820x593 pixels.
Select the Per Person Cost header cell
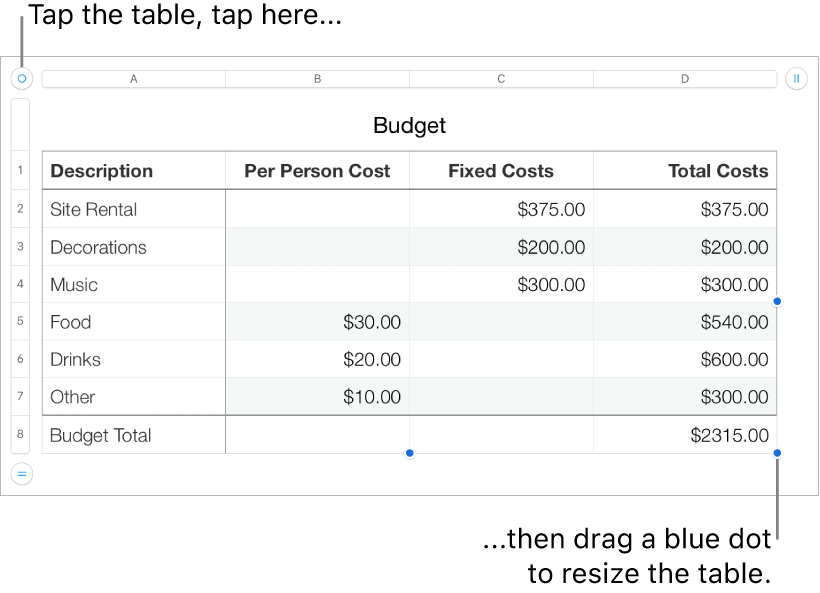317,170
